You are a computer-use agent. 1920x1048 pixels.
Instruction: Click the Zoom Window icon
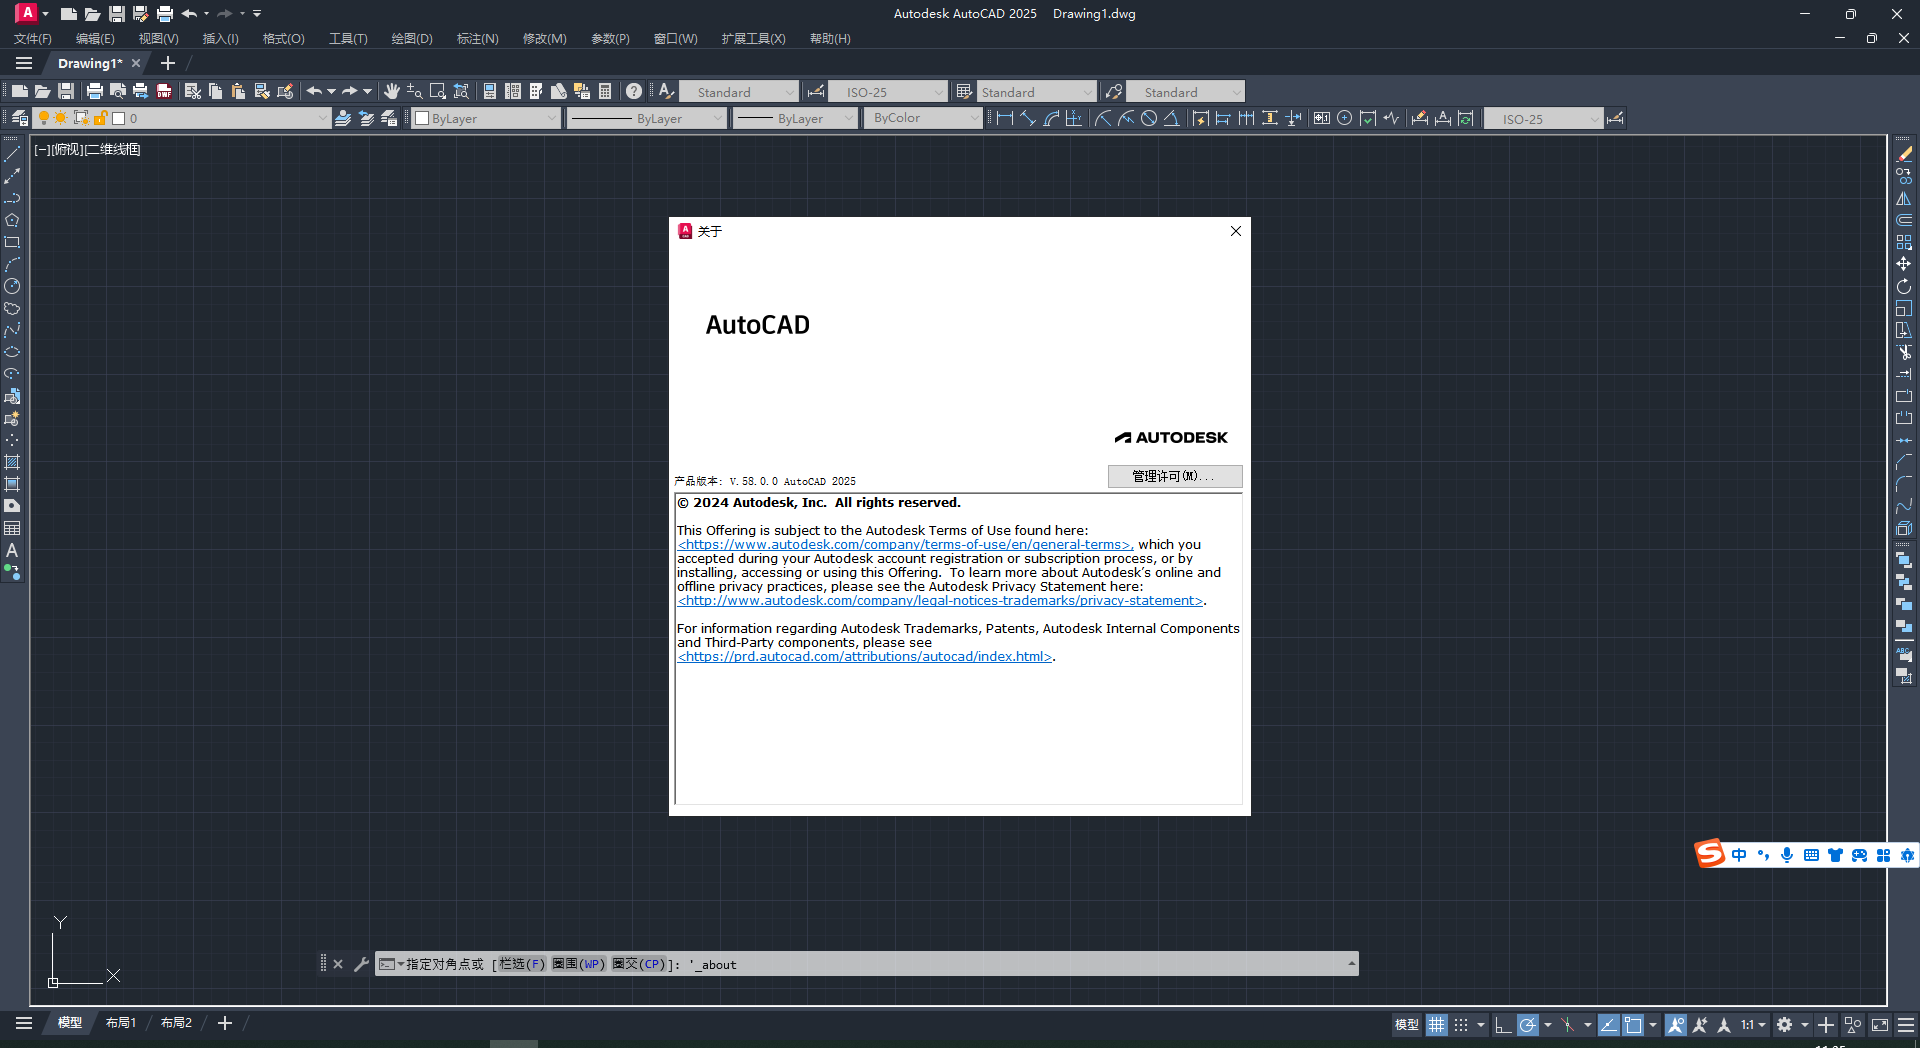[437, 91]
